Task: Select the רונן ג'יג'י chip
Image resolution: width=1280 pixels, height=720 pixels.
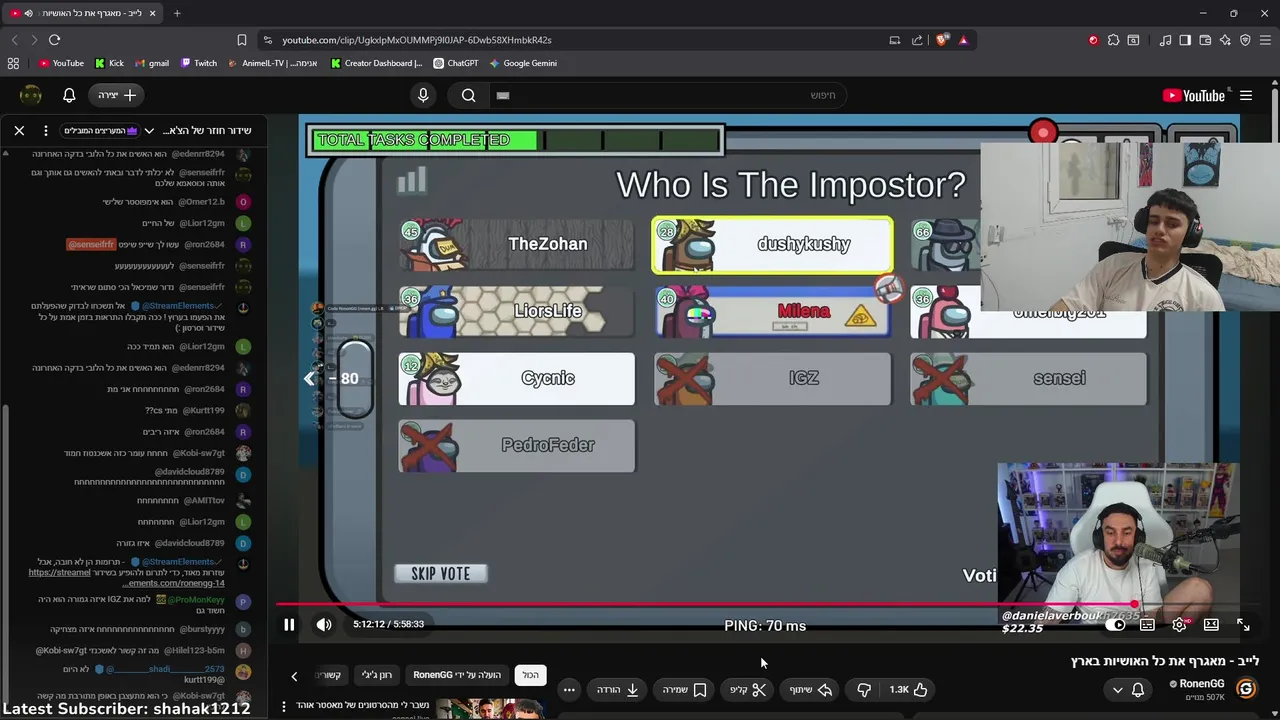Action: click(x=377, y=675)
